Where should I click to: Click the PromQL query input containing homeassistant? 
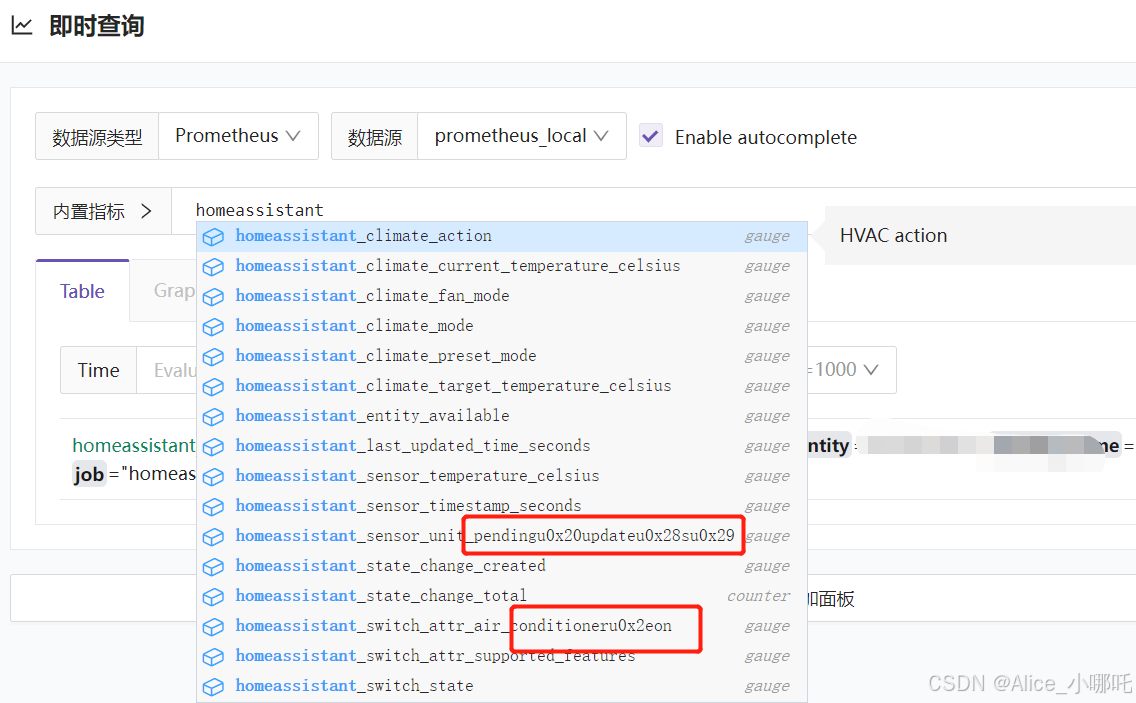pos(652,210)
